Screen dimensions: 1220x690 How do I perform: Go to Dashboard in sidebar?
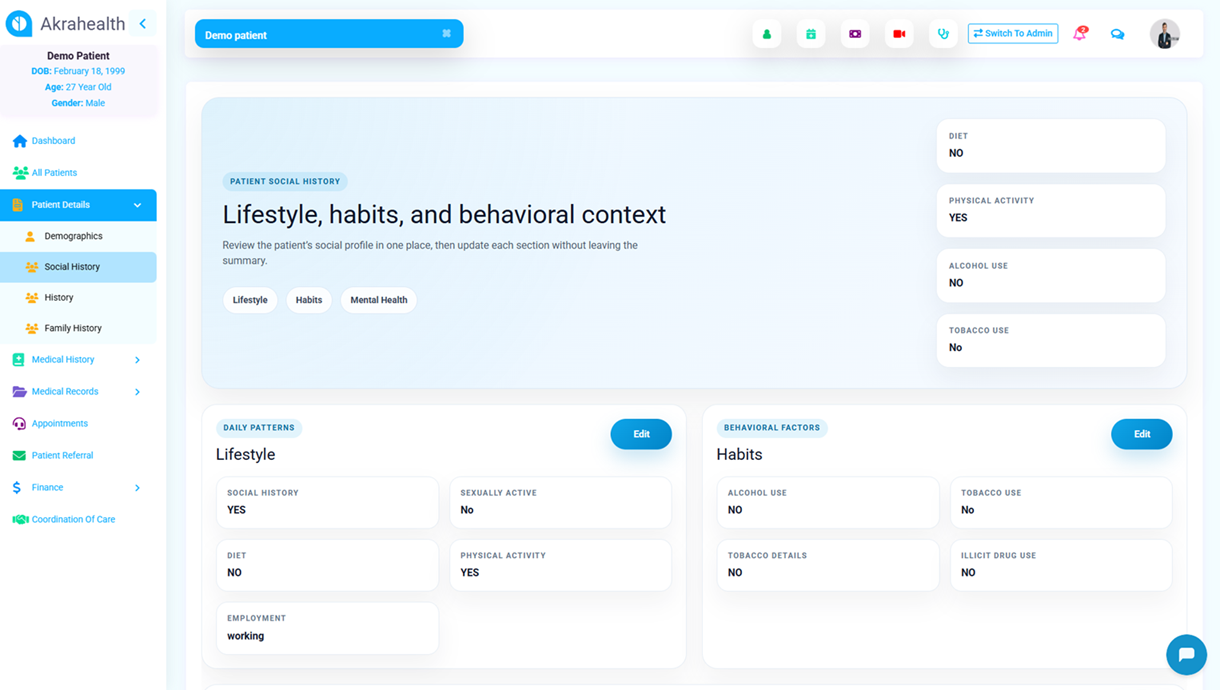(x=53, y=141)
